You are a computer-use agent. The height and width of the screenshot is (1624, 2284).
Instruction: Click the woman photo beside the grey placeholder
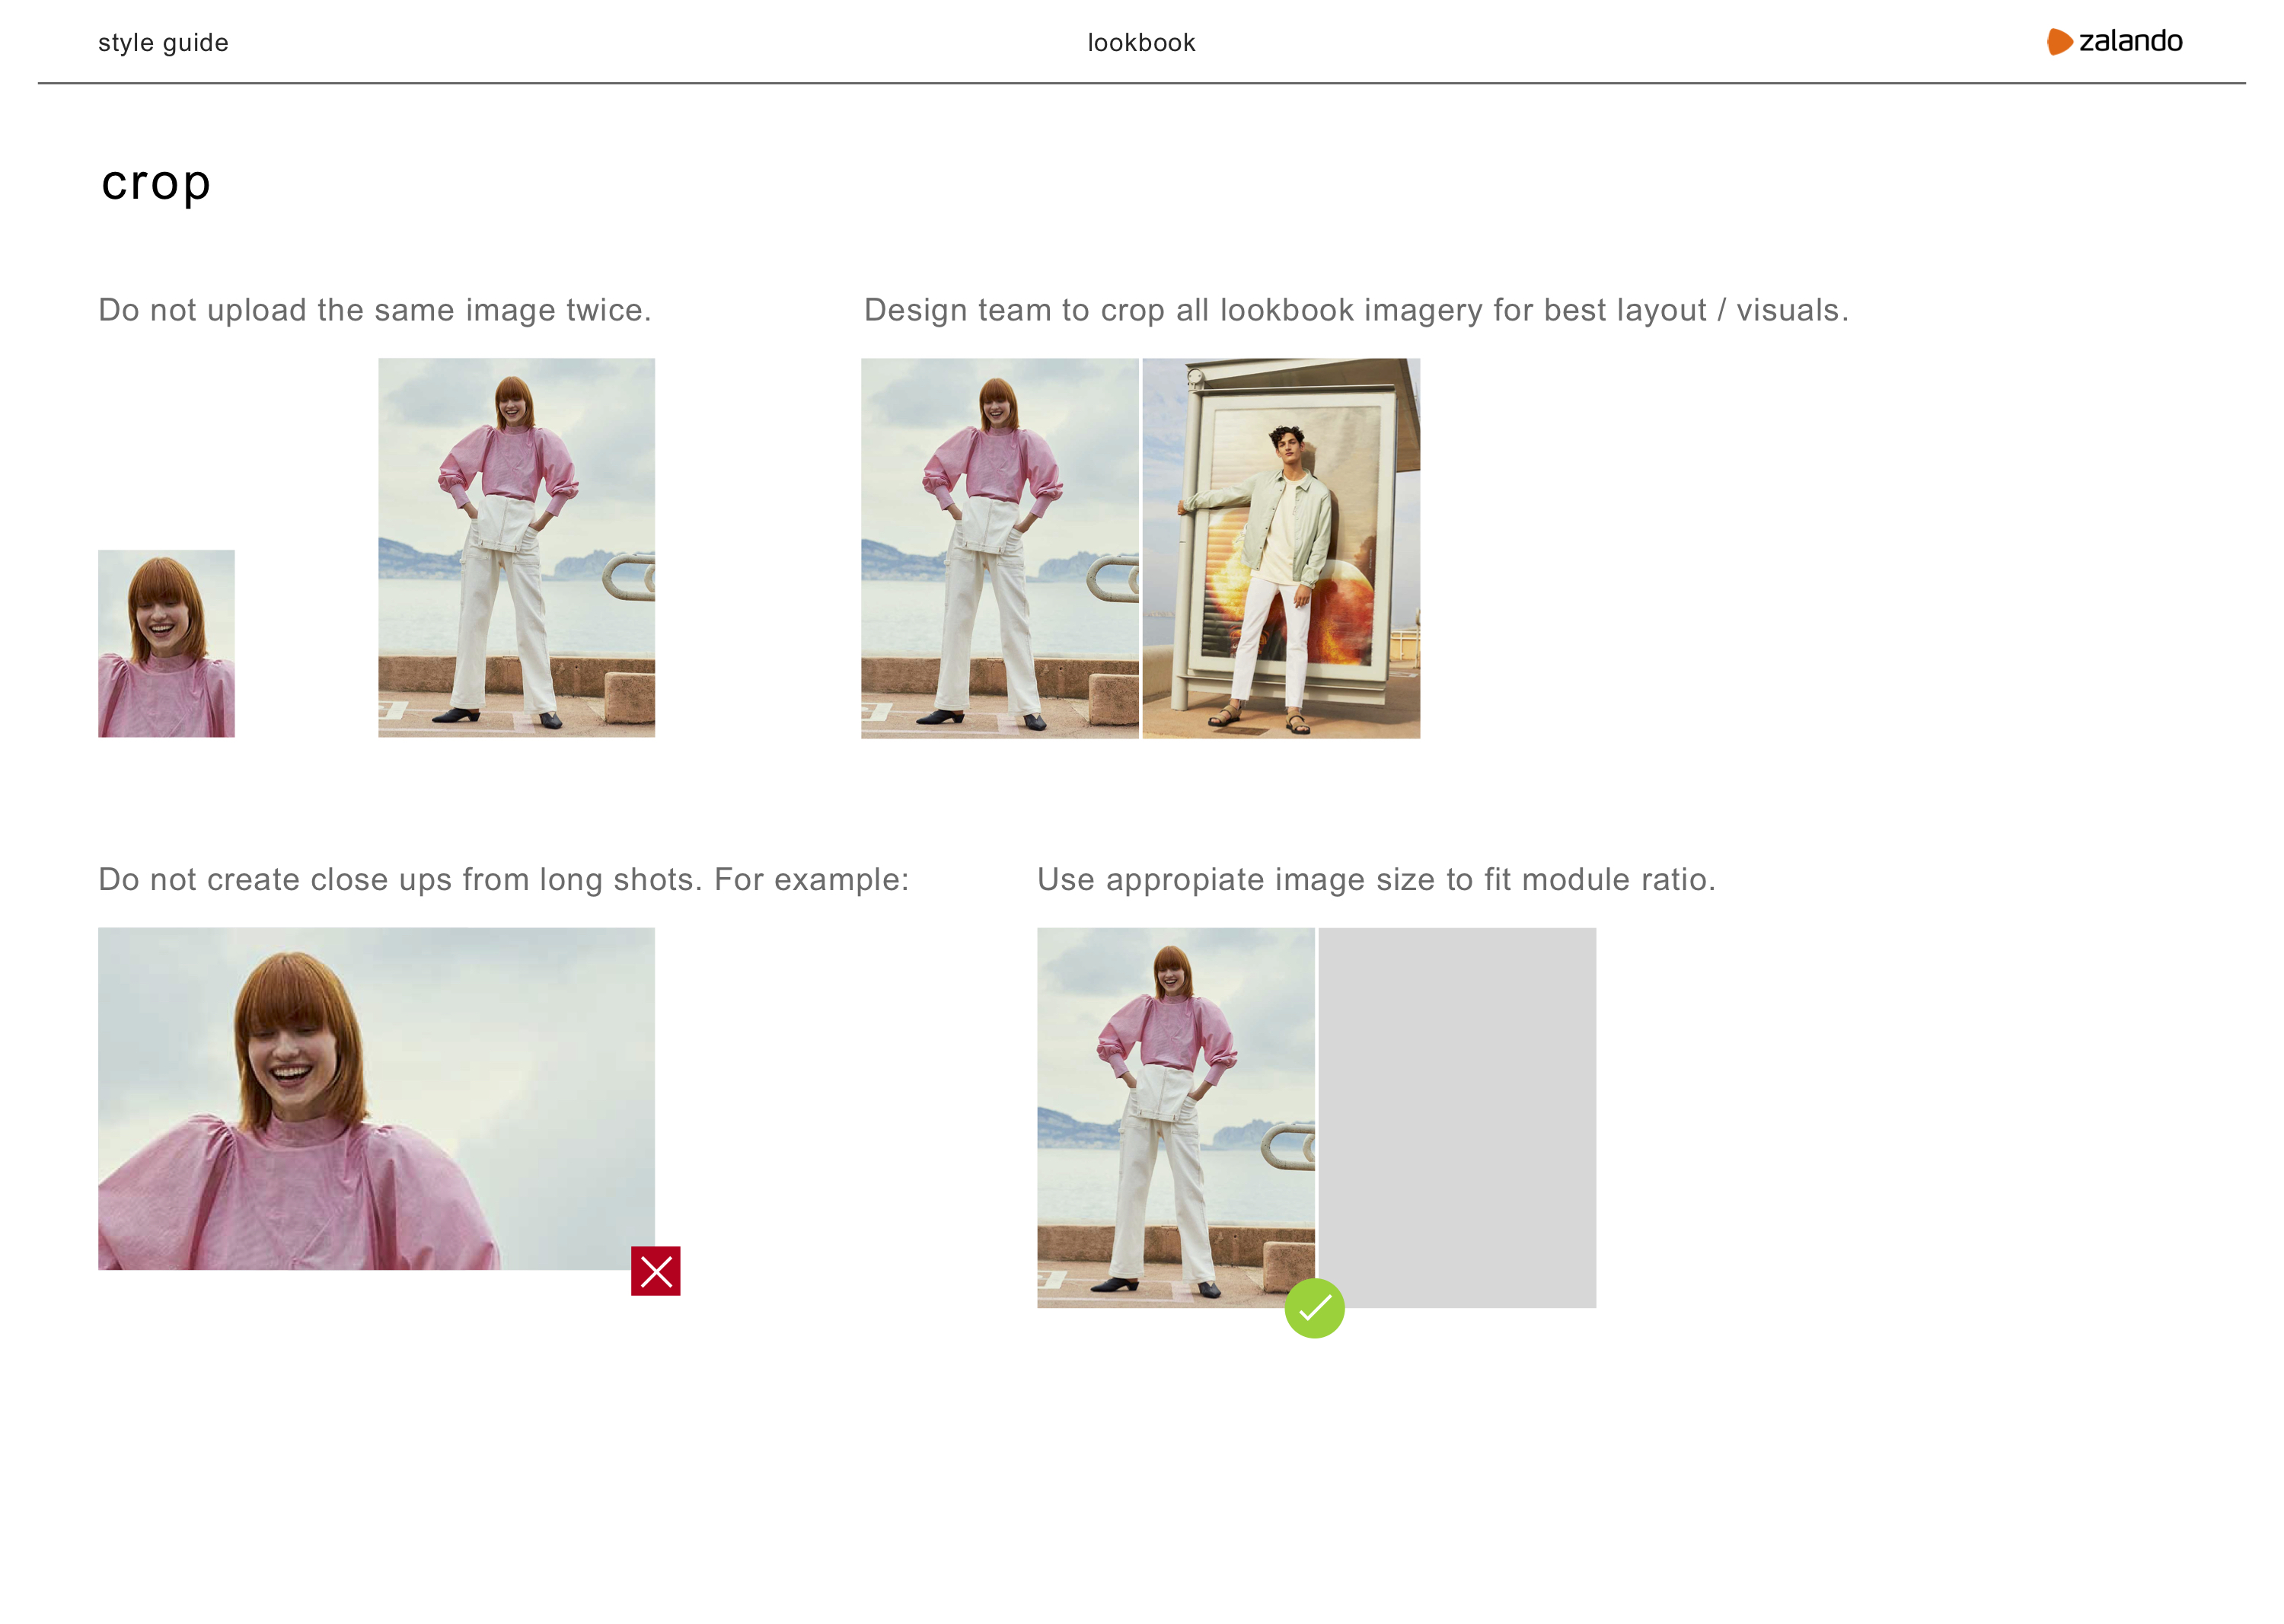(1175, 1117)
